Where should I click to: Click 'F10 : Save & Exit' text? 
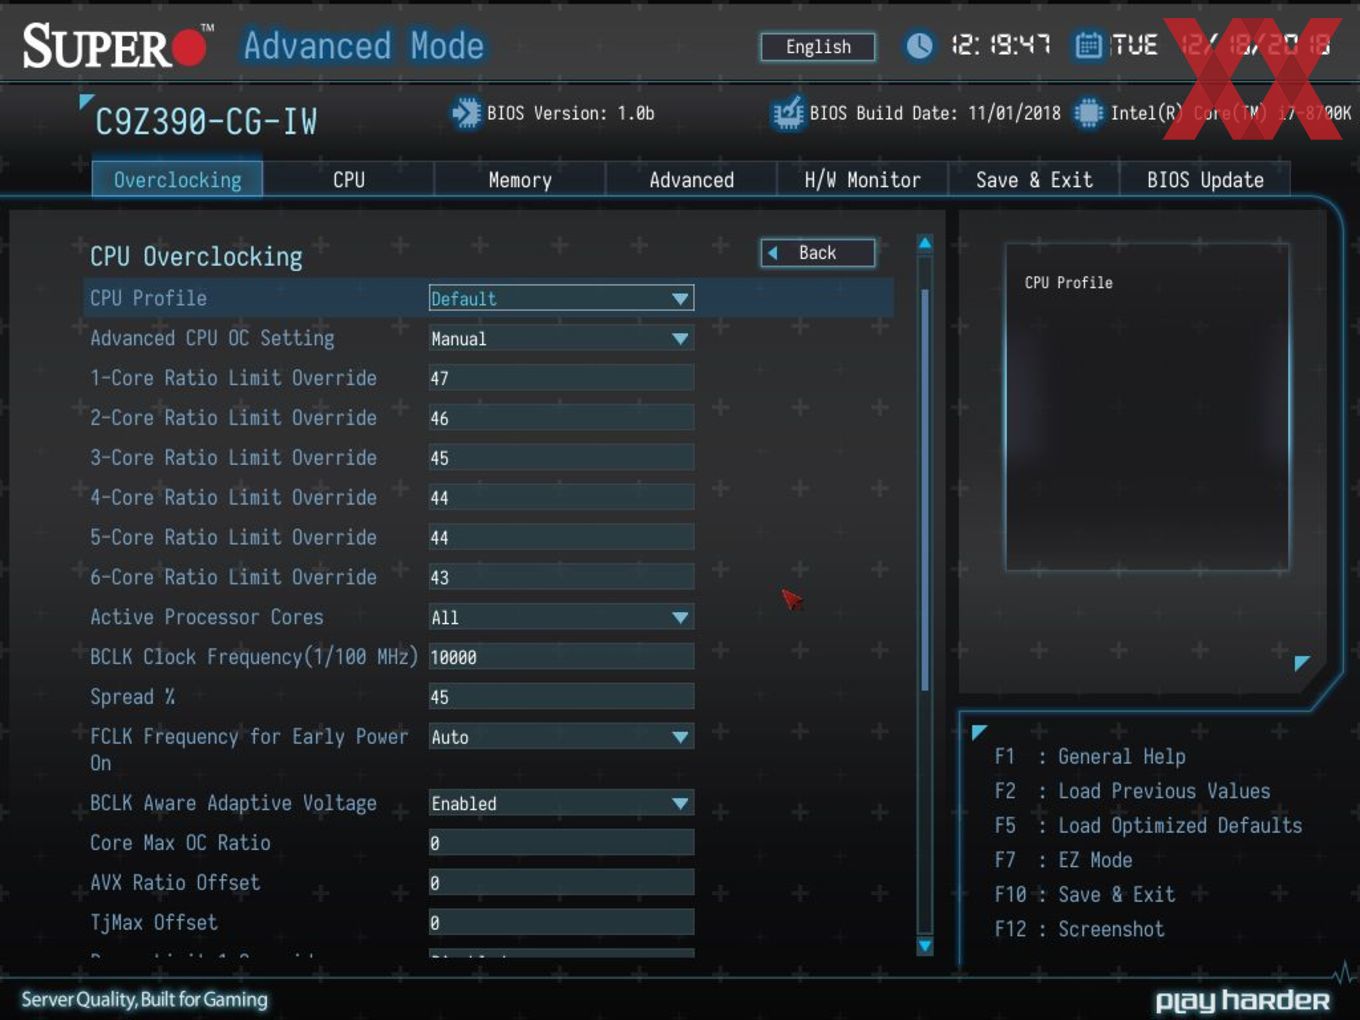[x=1084, y=895]
